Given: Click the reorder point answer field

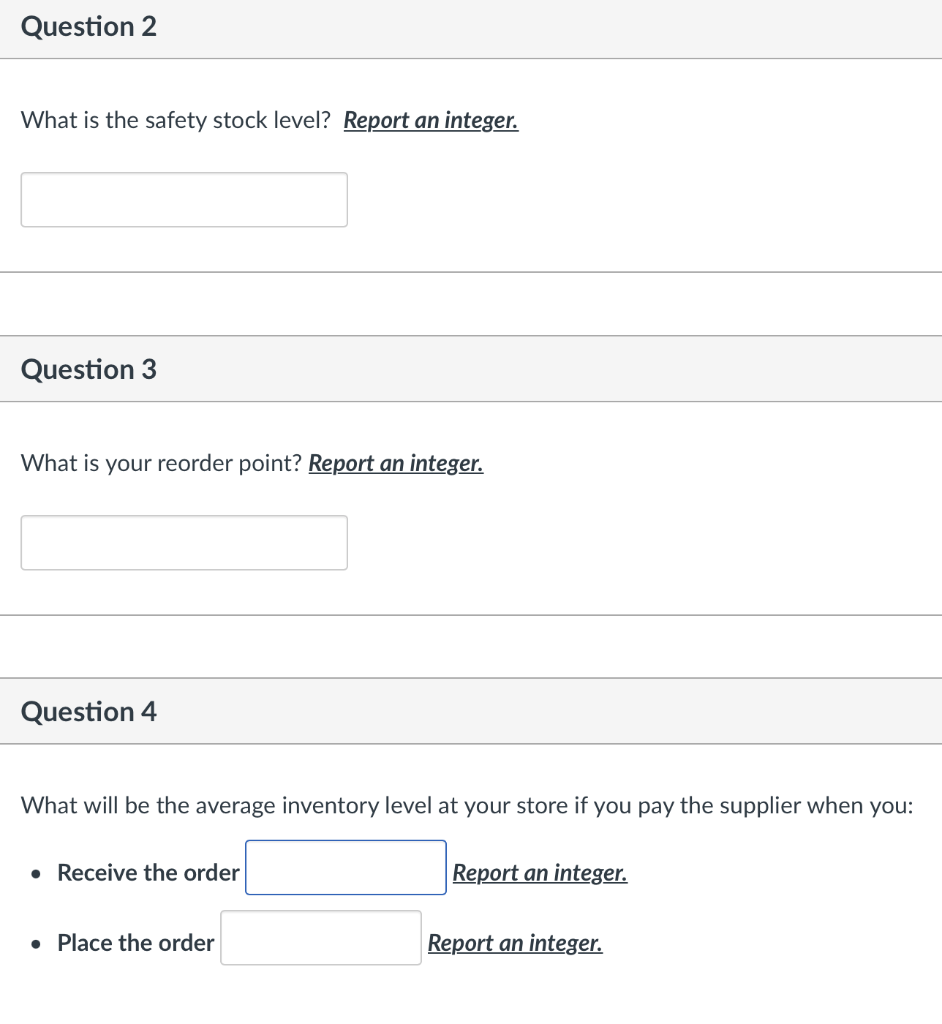Looking at the screenshot, I should (184, 543).
